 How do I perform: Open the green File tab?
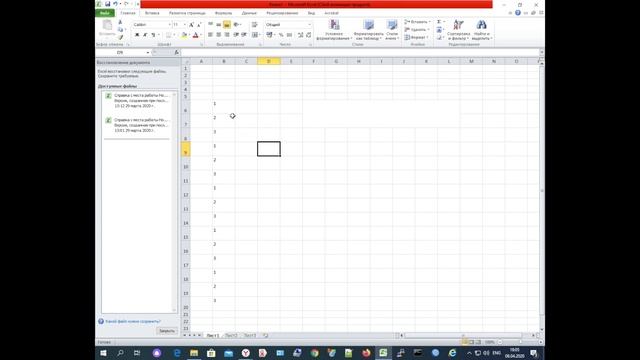(x=105, y=13)
